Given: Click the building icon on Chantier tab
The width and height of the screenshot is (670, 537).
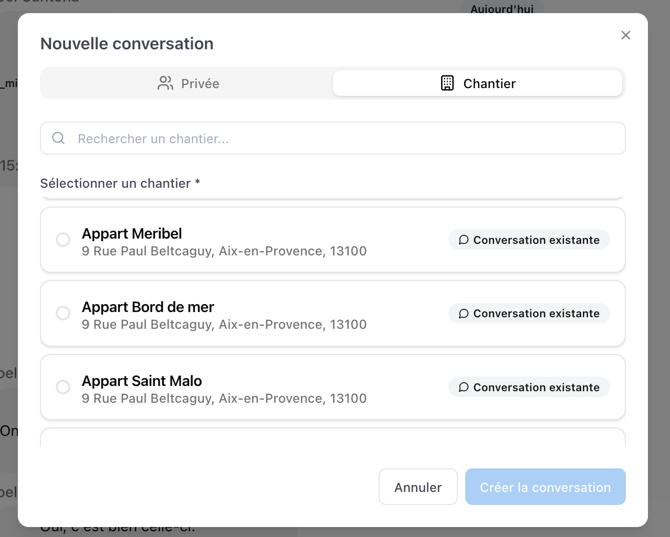Looking at the screenshot, I should click(x=447, y=84).
